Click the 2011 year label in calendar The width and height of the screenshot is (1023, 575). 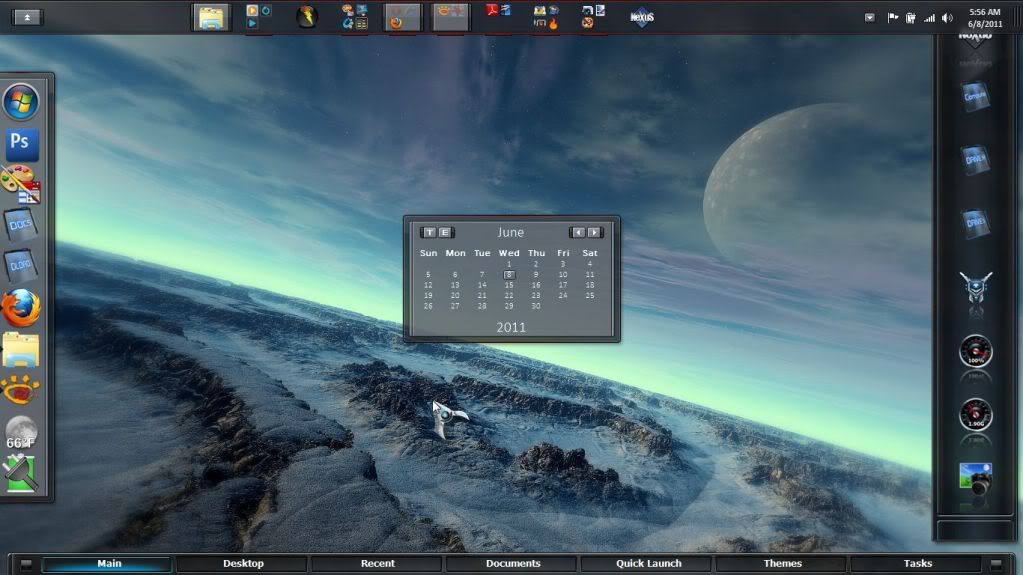[x=511, y=328]
